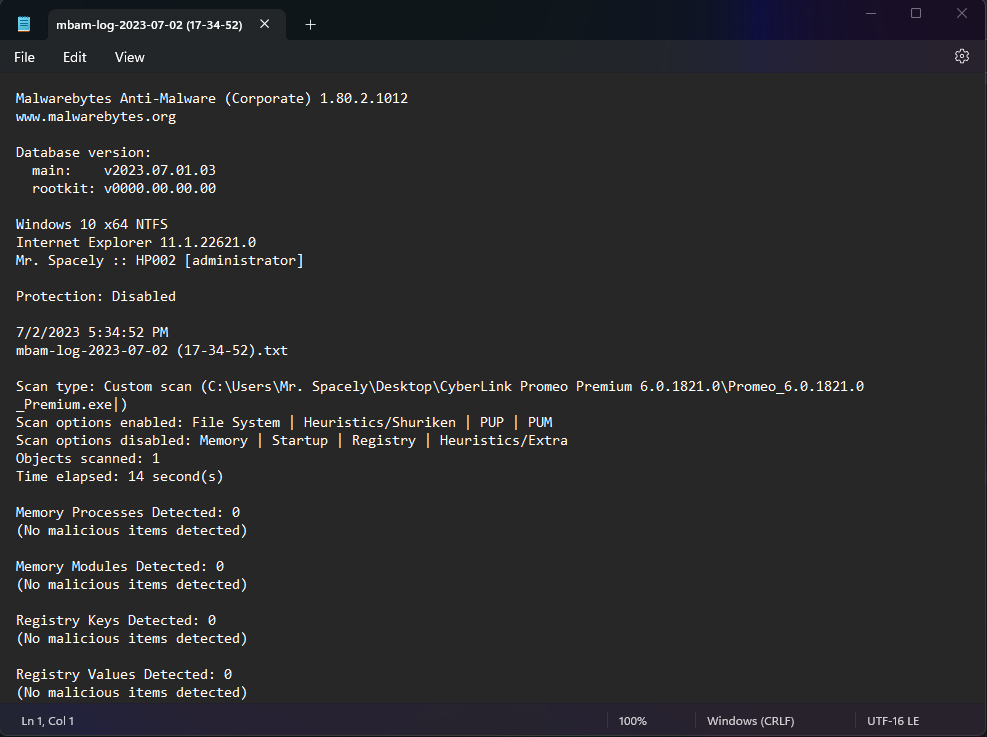Click the 'Internet Explorer 11.1.22621.0' line

[x=136, y=243]
